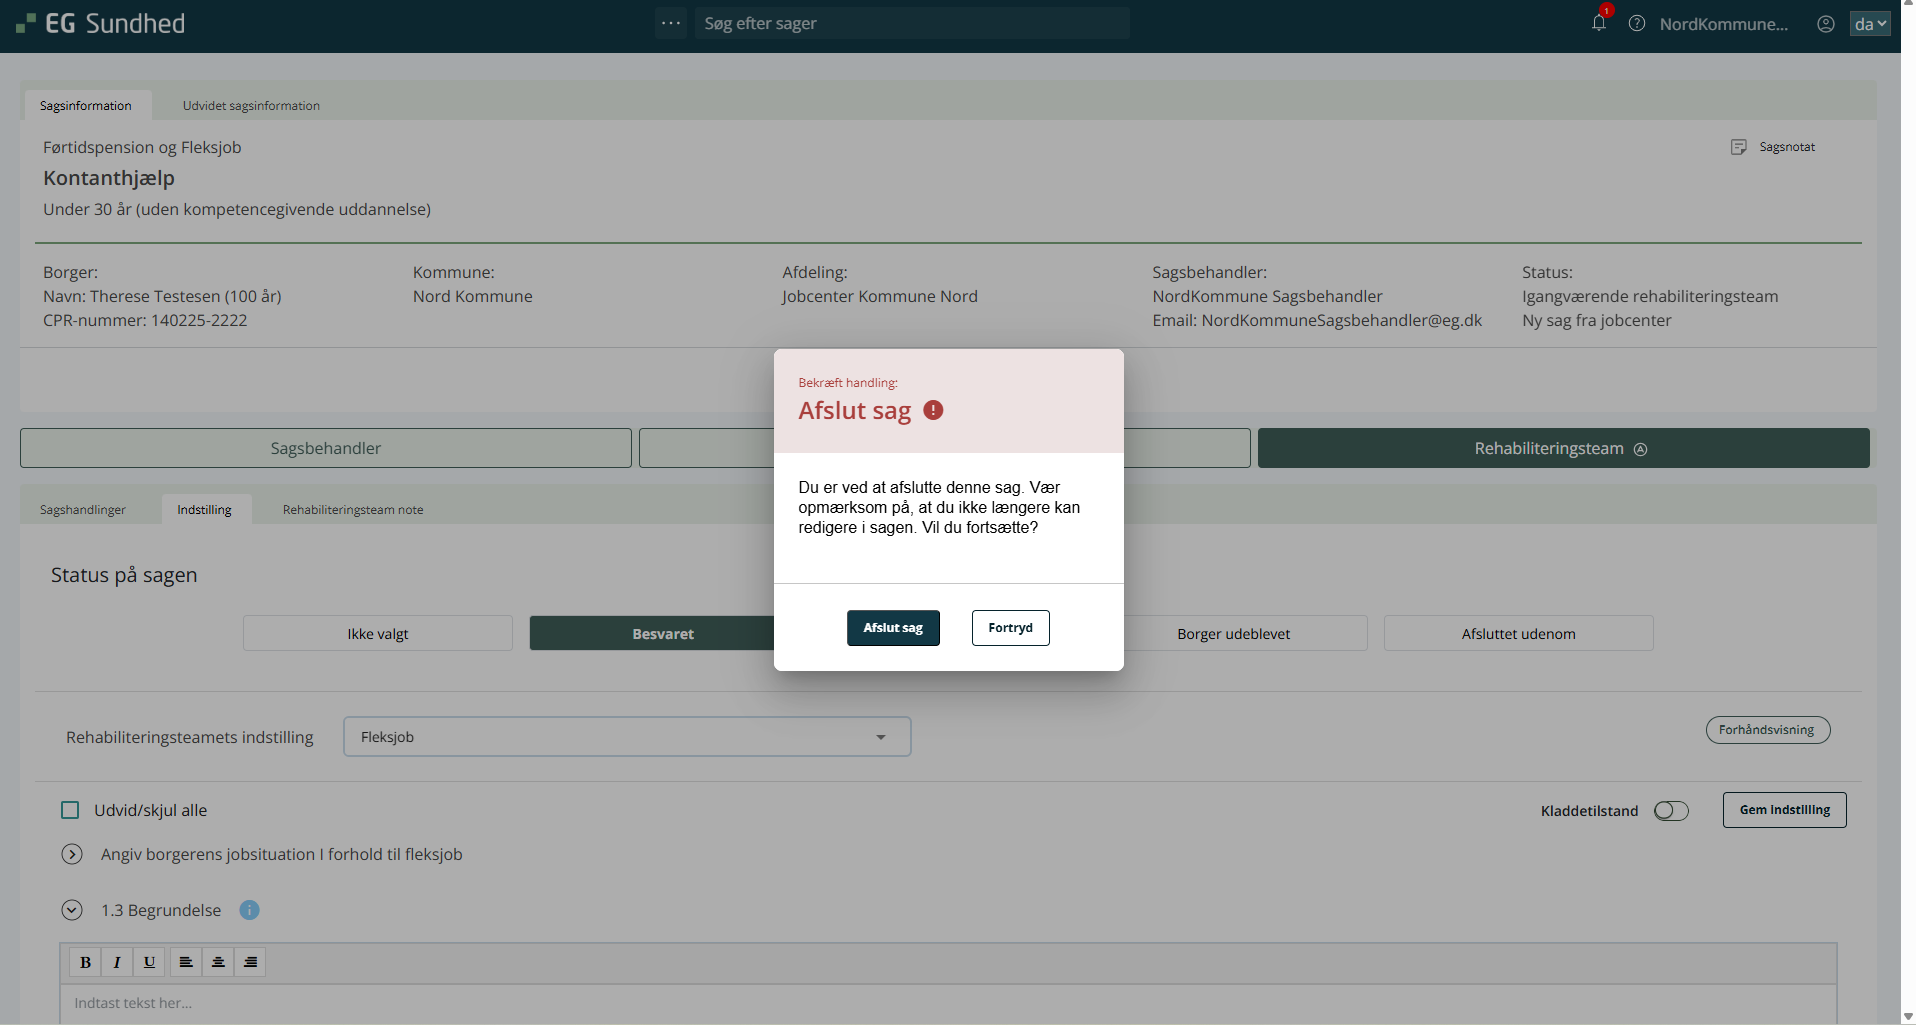Image resolution: width=1916 pixels, height=1025 pixels.
Task: Collapse the 1.3 Begrundelse section
Action: pyautogui.click(x=72, y=910)
